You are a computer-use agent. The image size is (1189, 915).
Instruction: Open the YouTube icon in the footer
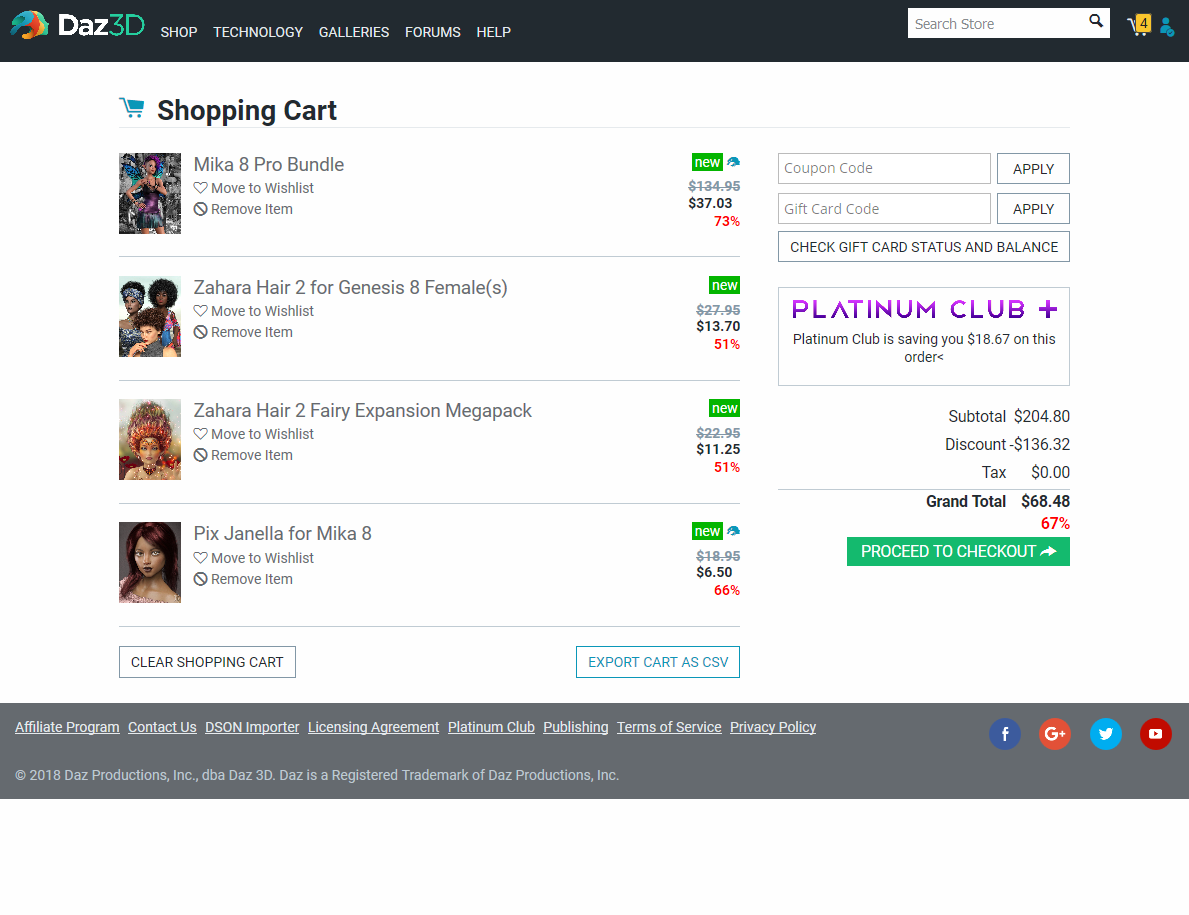(1155, 733)
